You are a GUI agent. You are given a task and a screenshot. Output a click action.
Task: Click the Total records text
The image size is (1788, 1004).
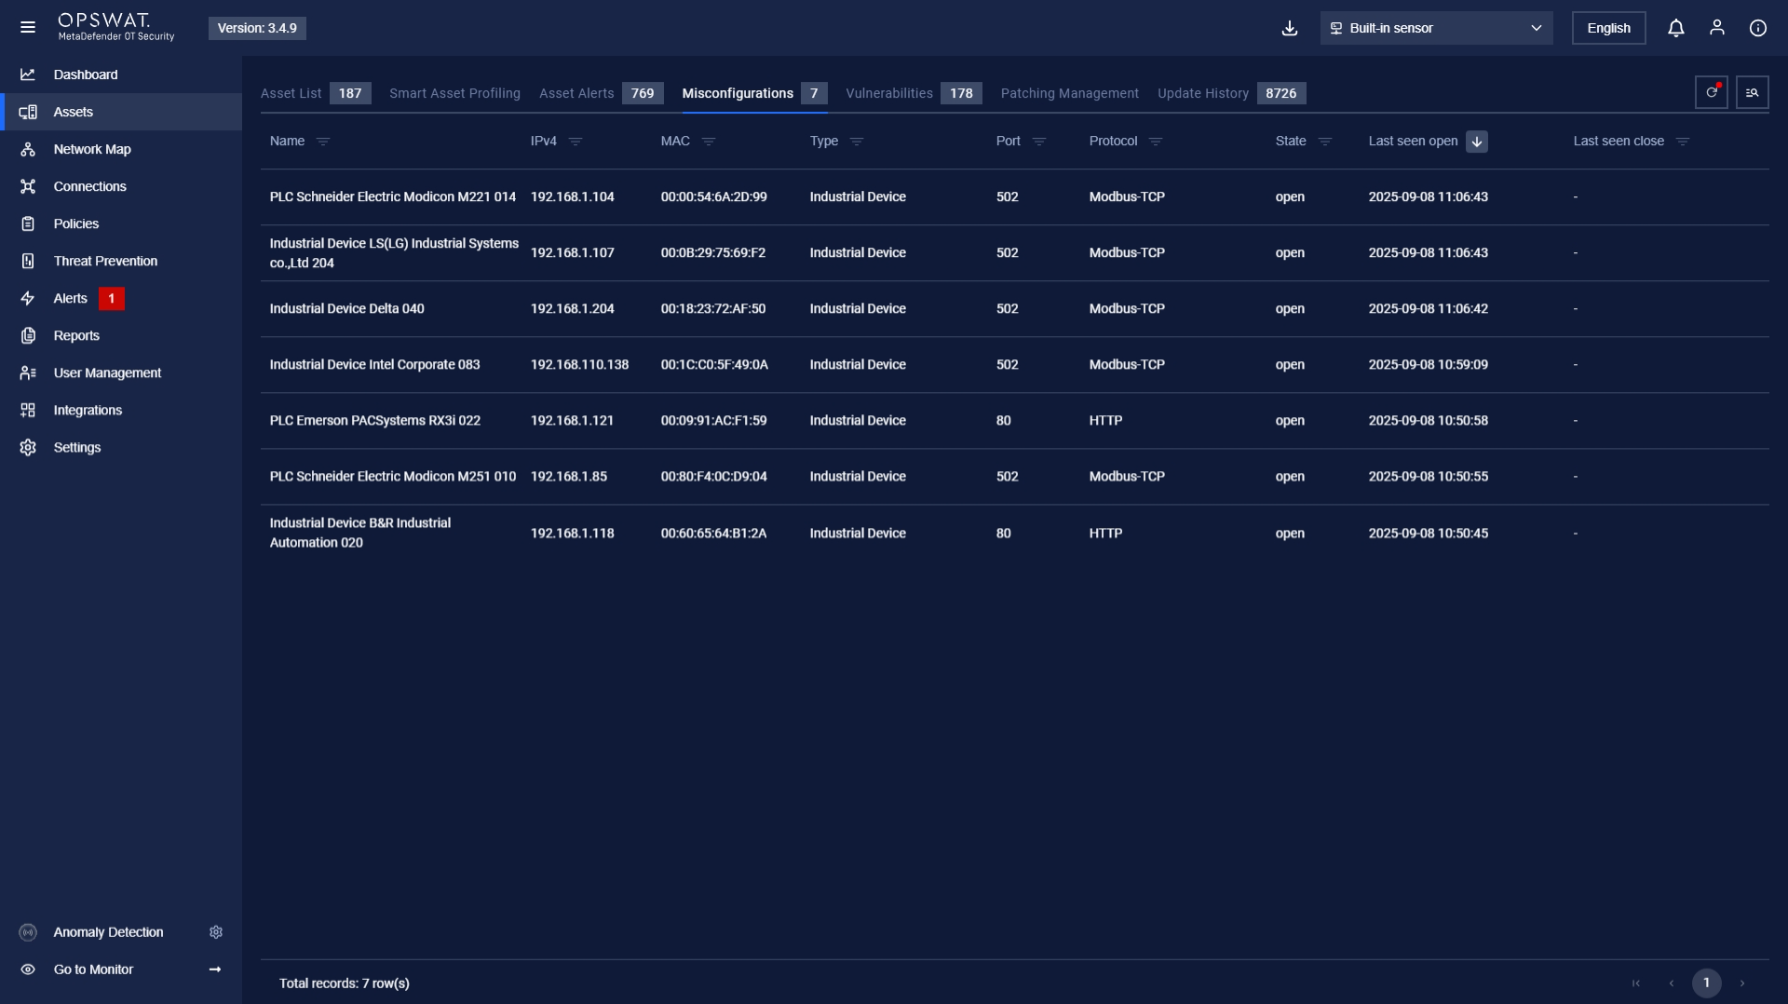click(344, 983)
